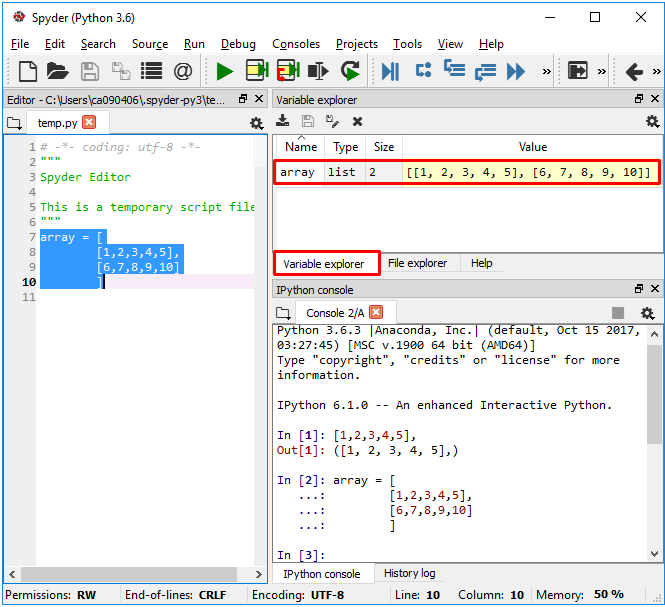Expand the rightmost toolbar overflow chevron
Screen dimensions: 665x607
tap(657, 71)
